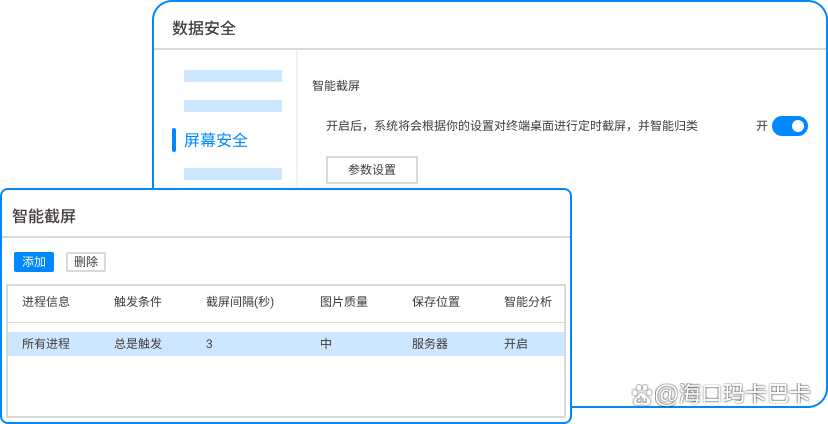Click the 图片质量 column header
Screen dimensions: 828x424
point(344,302)
